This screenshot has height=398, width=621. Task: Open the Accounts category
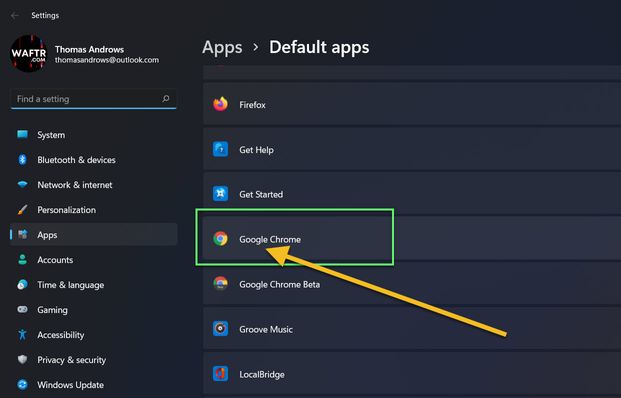coord(93,260)
